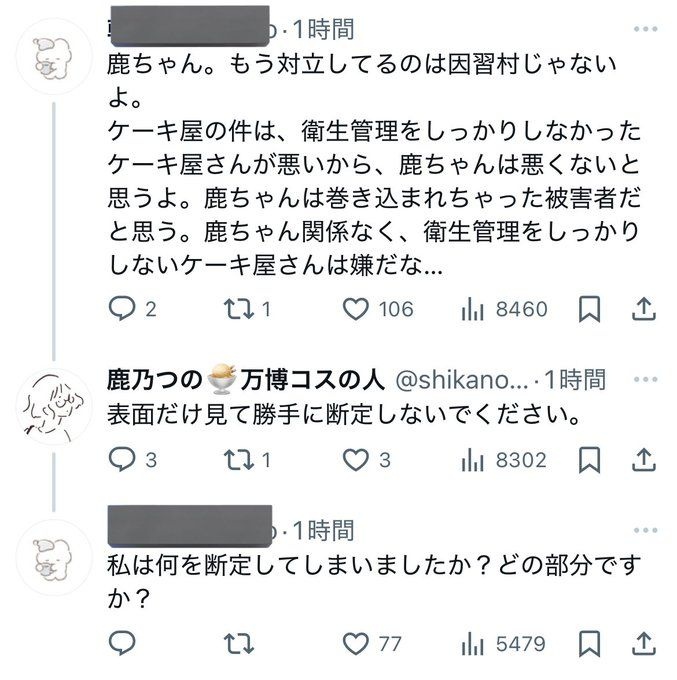Bookmark 鹿乃つの's tweet
The image size is (677, 680).
pyautogui.click(x=591, y=459)
